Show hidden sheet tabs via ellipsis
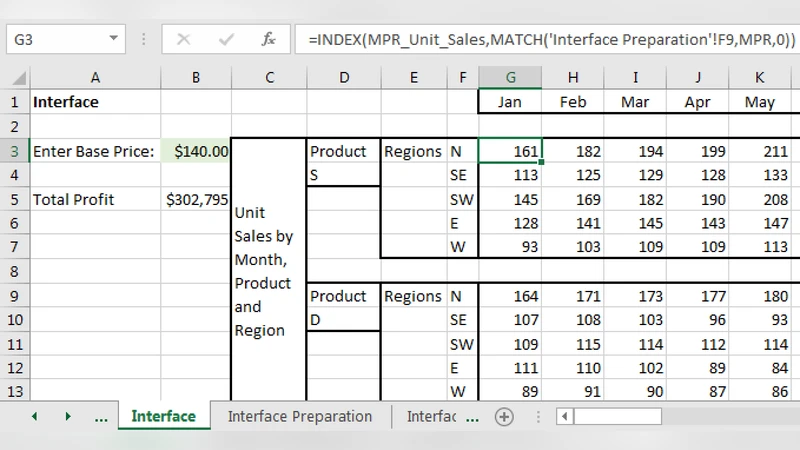 [101, 416]
